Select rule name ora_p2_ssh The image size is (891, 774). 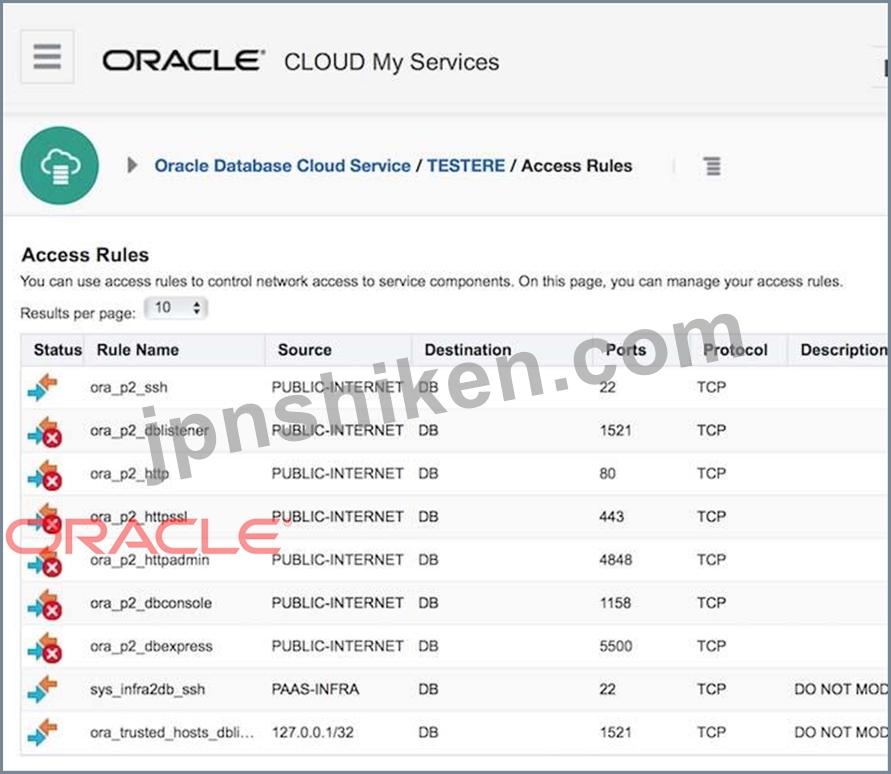click(128, 388)
